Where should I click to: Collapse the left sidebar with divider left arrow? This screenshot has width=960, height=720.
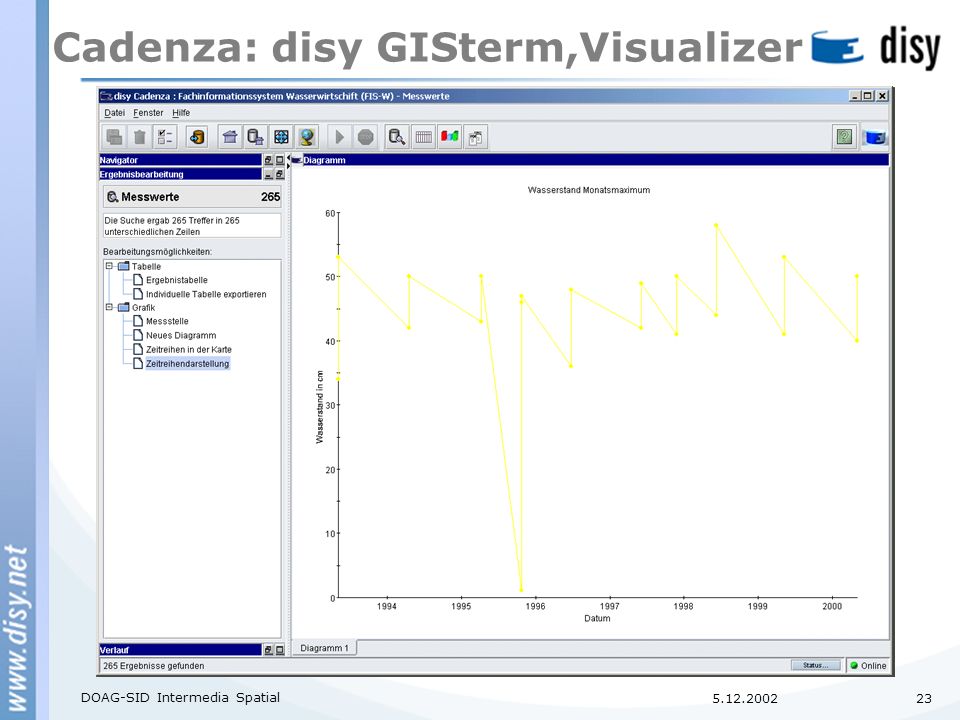288,157
